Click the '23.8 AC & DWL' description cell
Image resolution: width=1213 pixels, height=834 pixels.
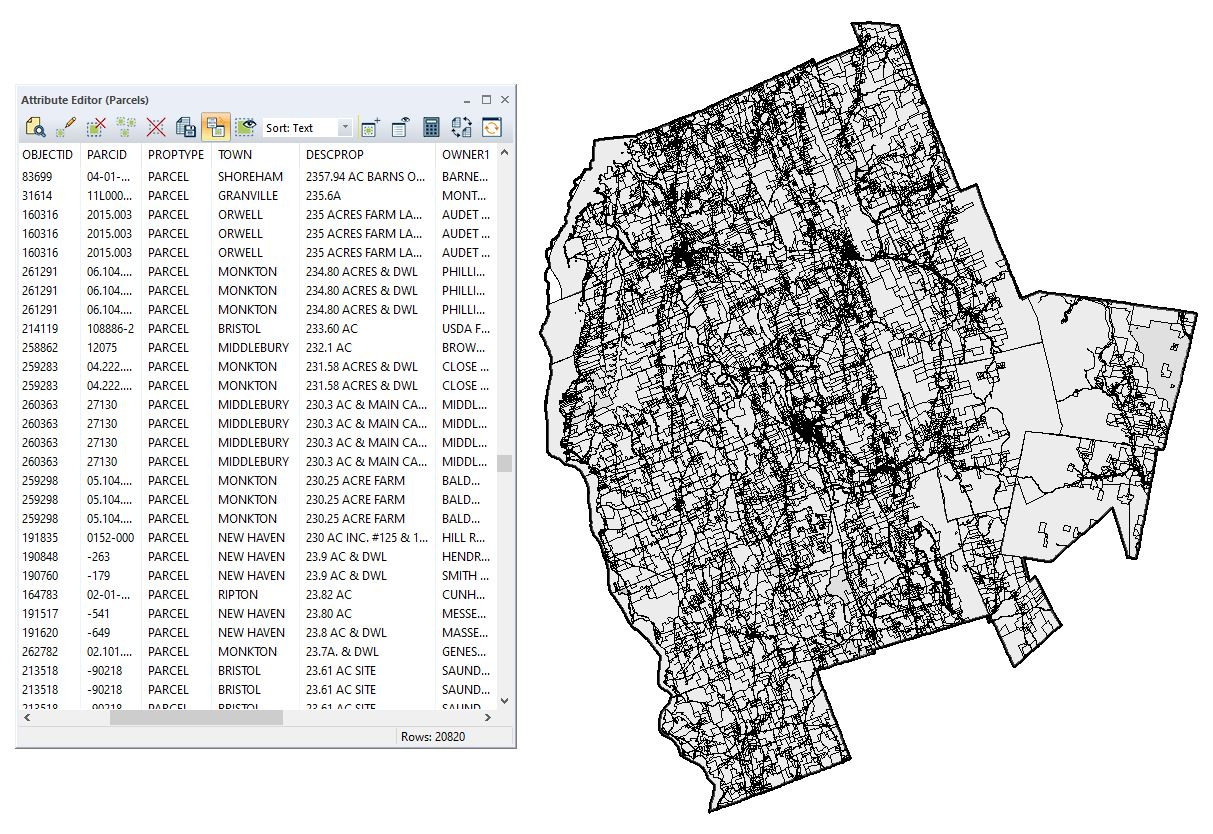(x=345, y=633)
